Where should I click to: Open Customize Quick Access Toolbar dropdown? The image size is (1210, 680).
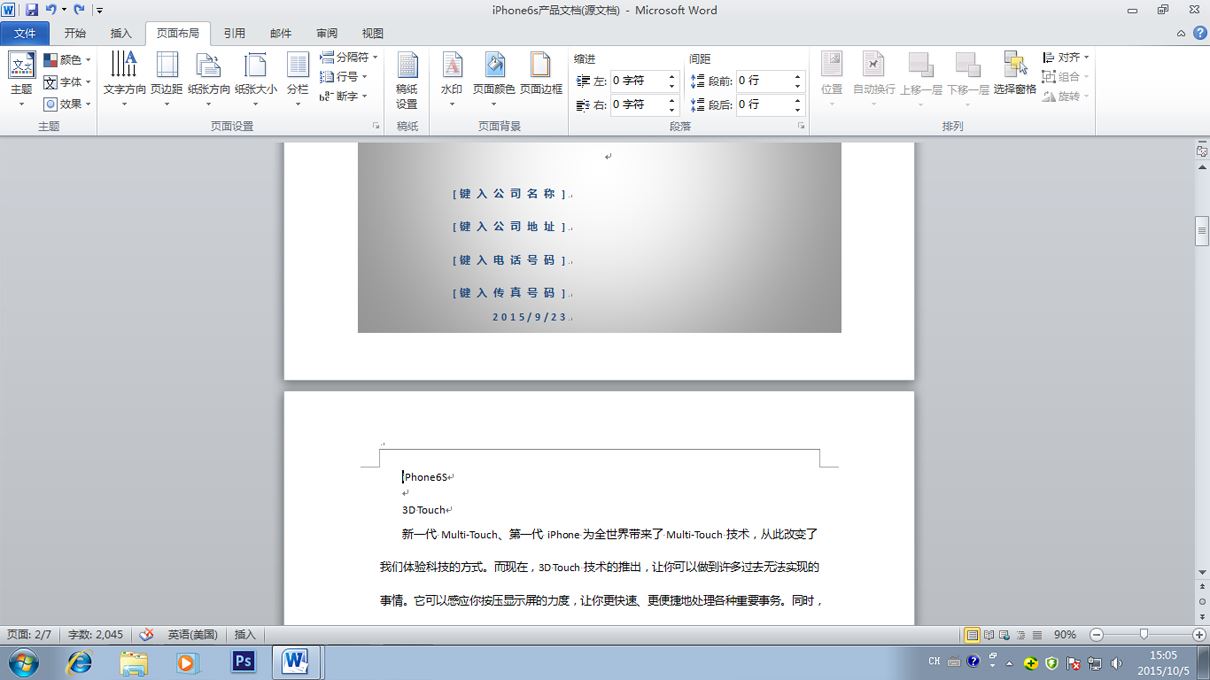(x=99, y=11)
